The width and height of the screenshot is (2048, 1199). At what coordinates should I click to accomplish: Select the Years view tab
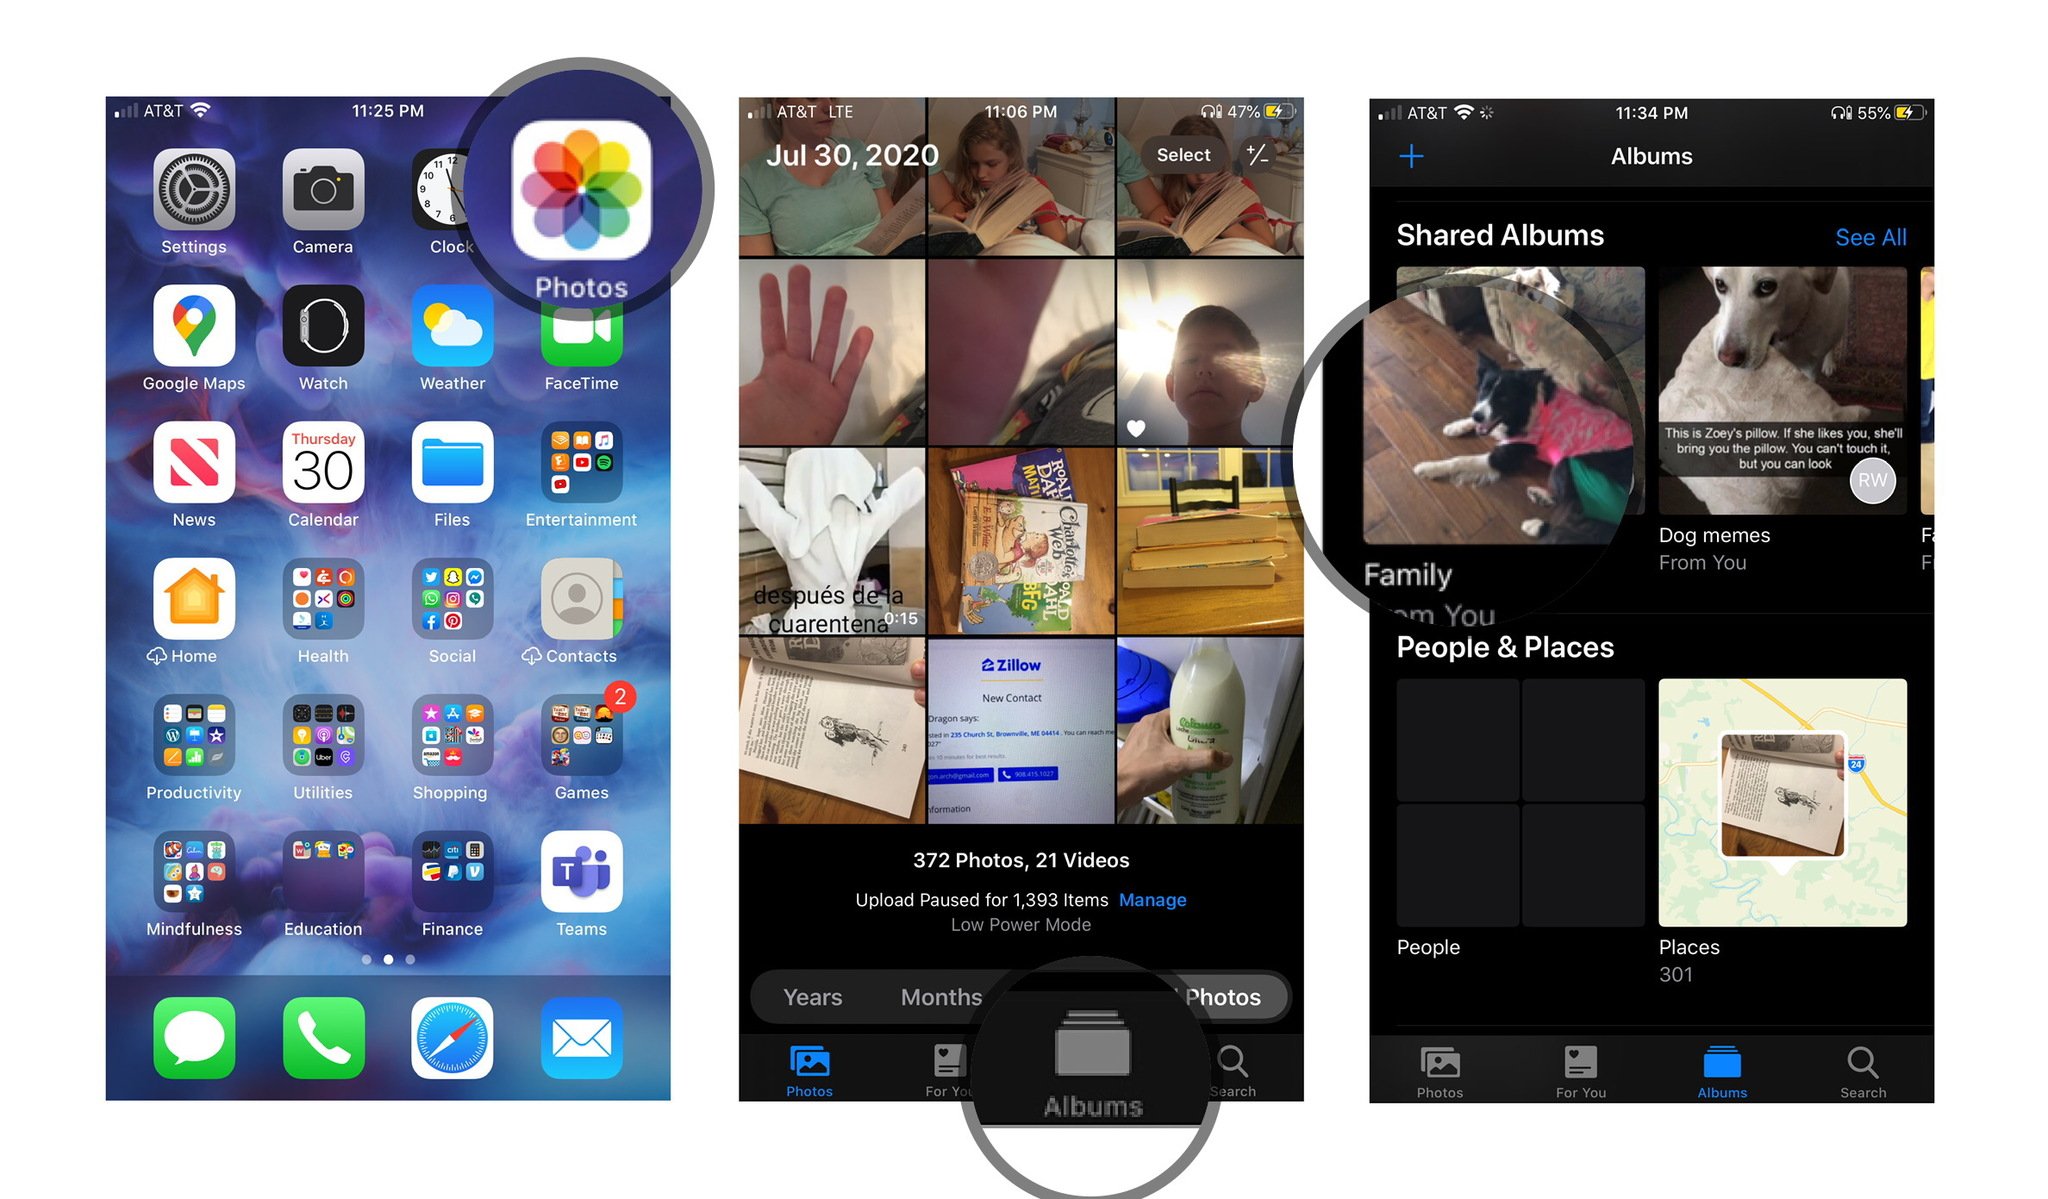point(811,995)
